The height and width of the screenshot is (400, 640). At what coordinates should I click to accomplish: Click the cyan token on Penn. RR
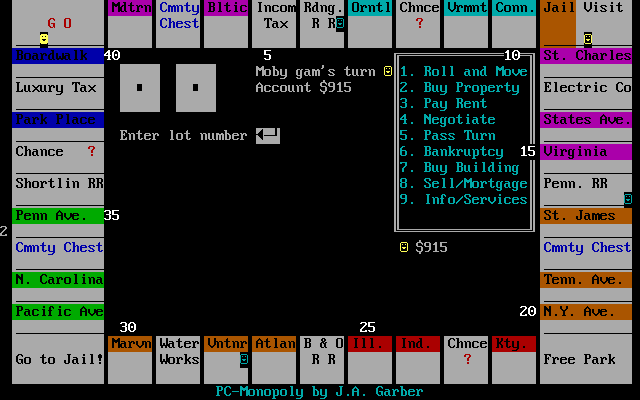coord(628,199)
